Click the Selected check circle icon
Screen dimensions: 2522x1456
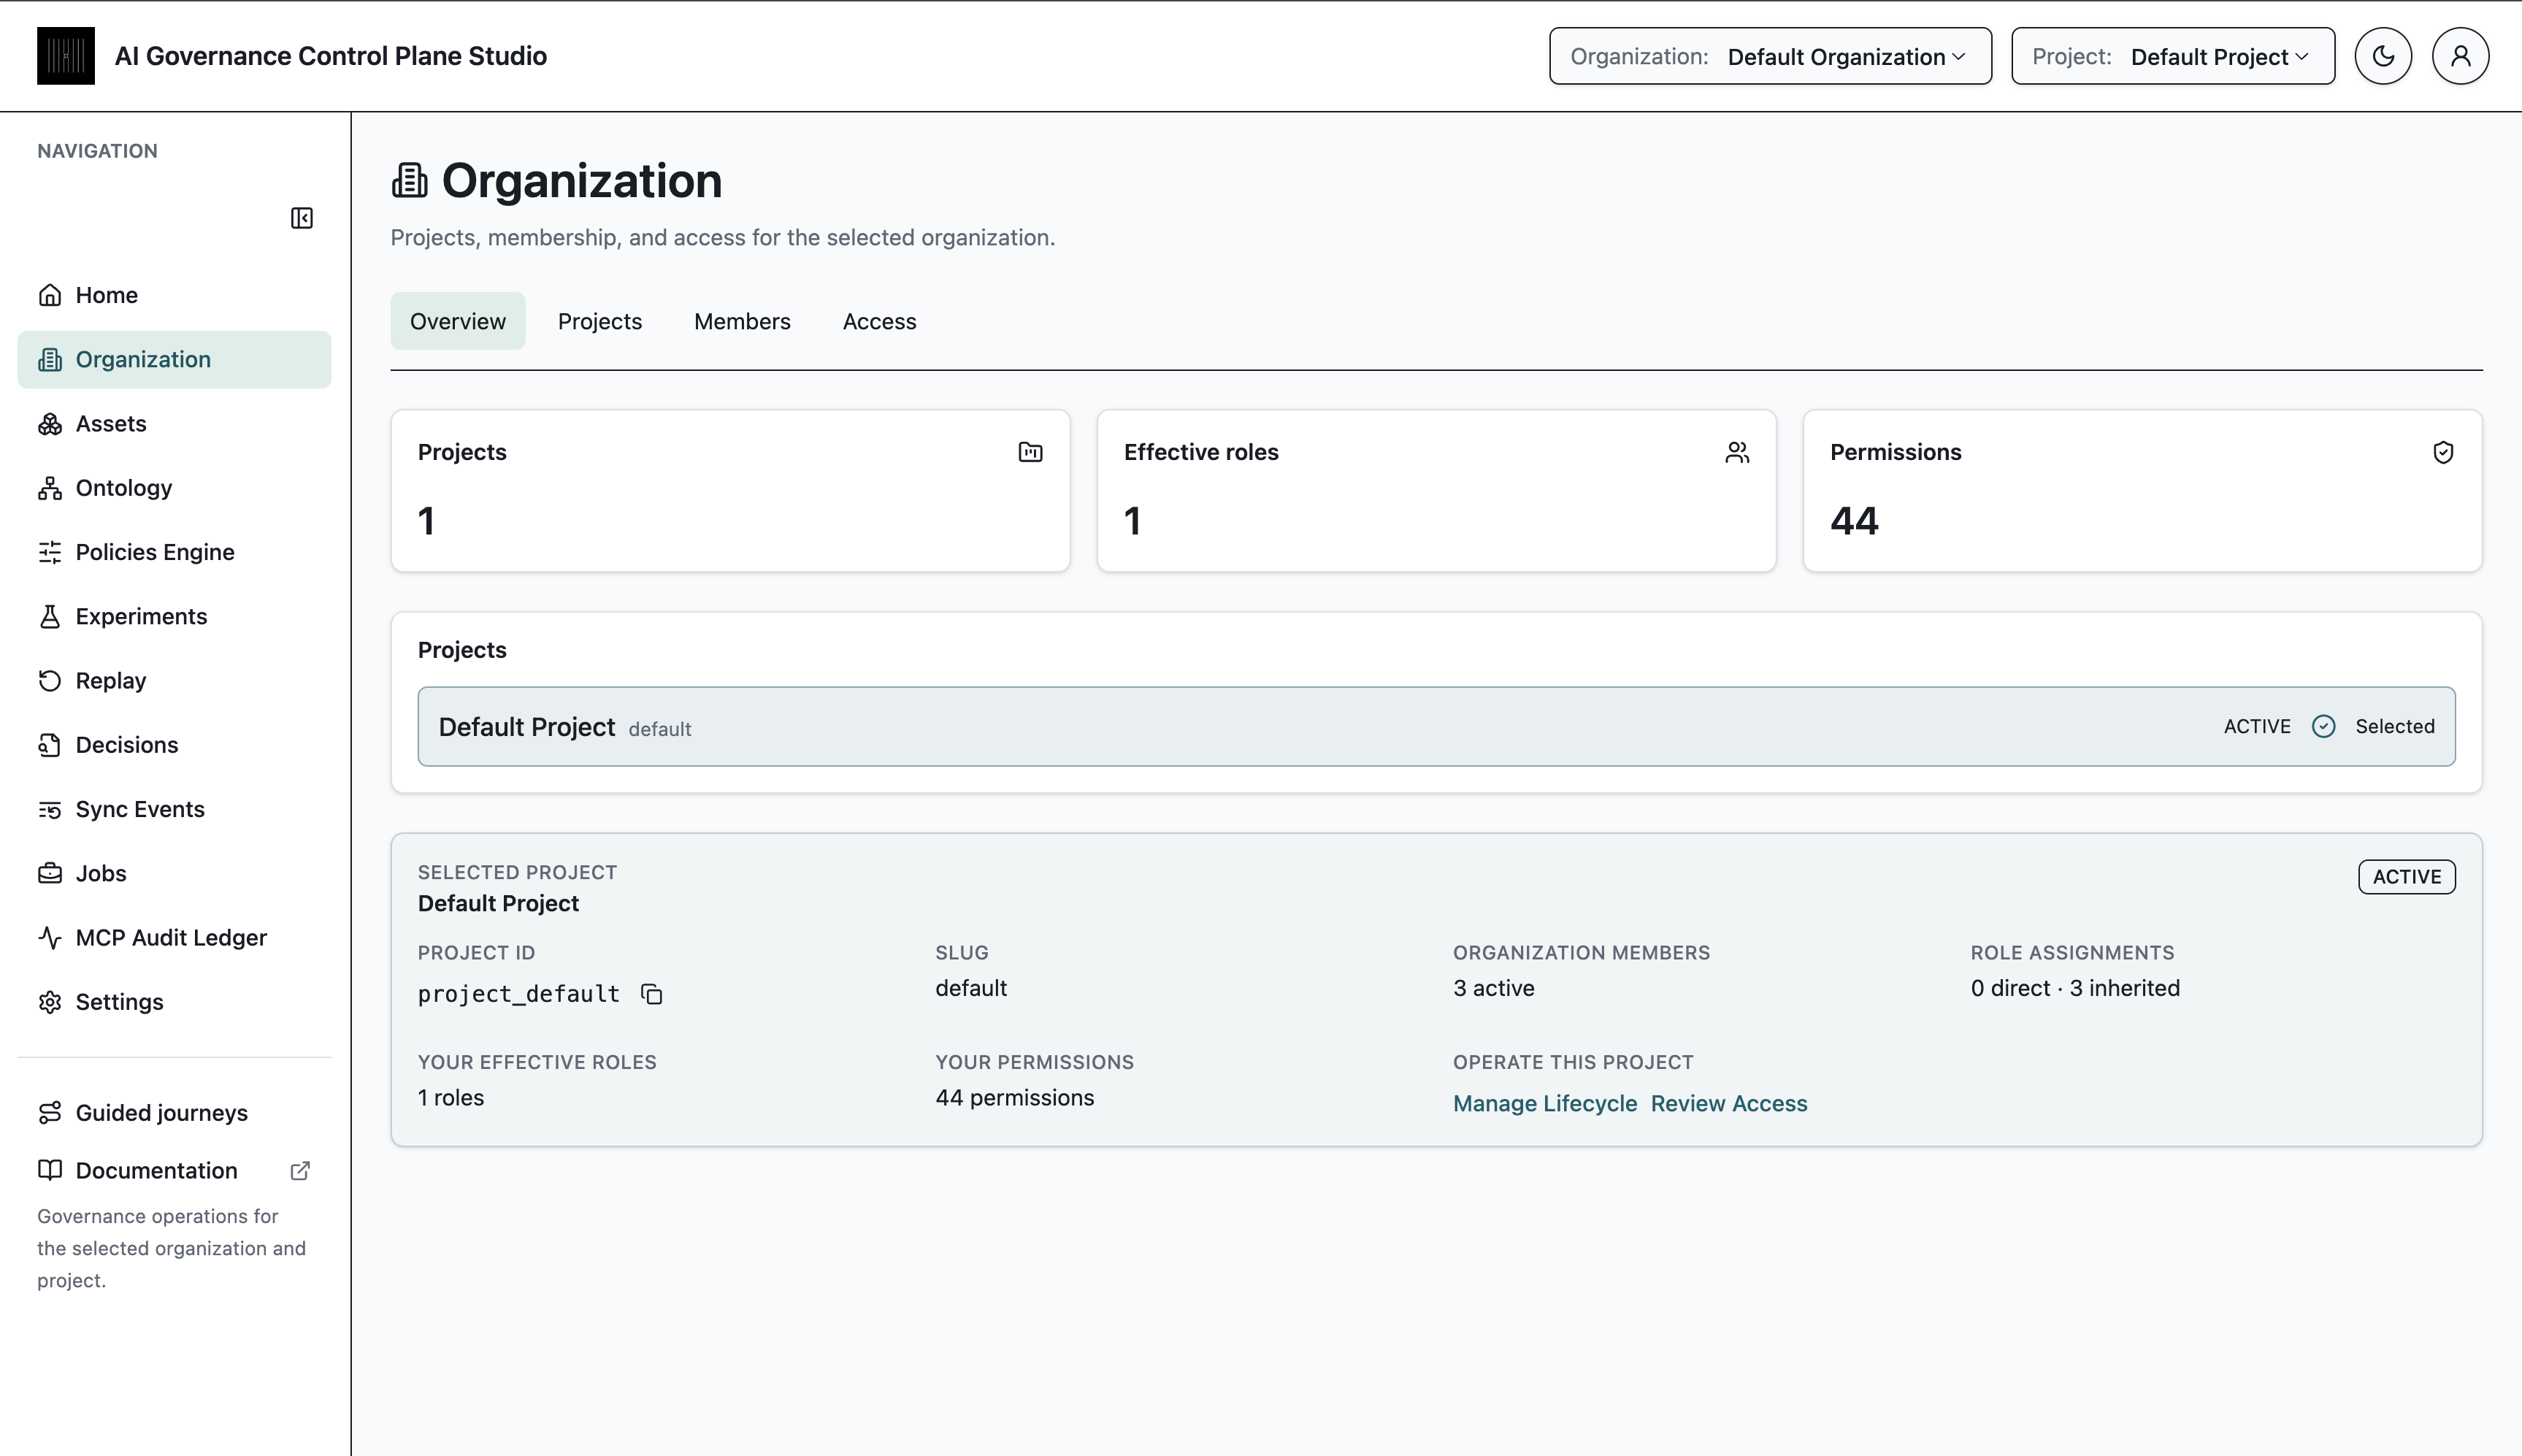coord(2323,727)
